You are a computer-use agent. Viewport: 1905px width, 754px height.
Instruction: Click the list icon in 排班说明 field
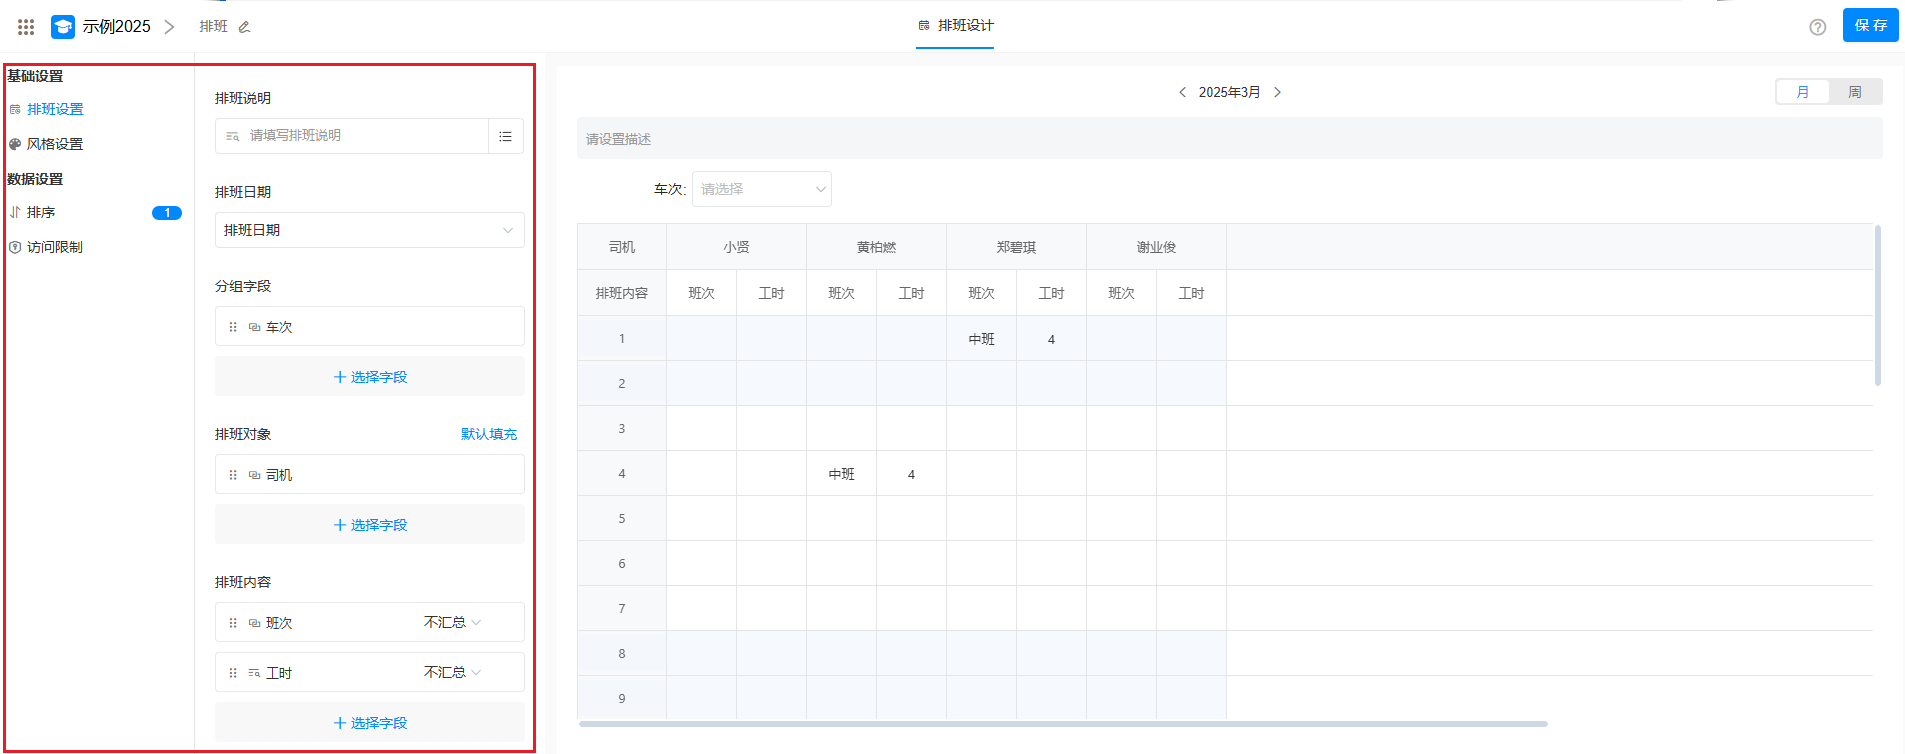pyautogui.click(x=505, y=136)
